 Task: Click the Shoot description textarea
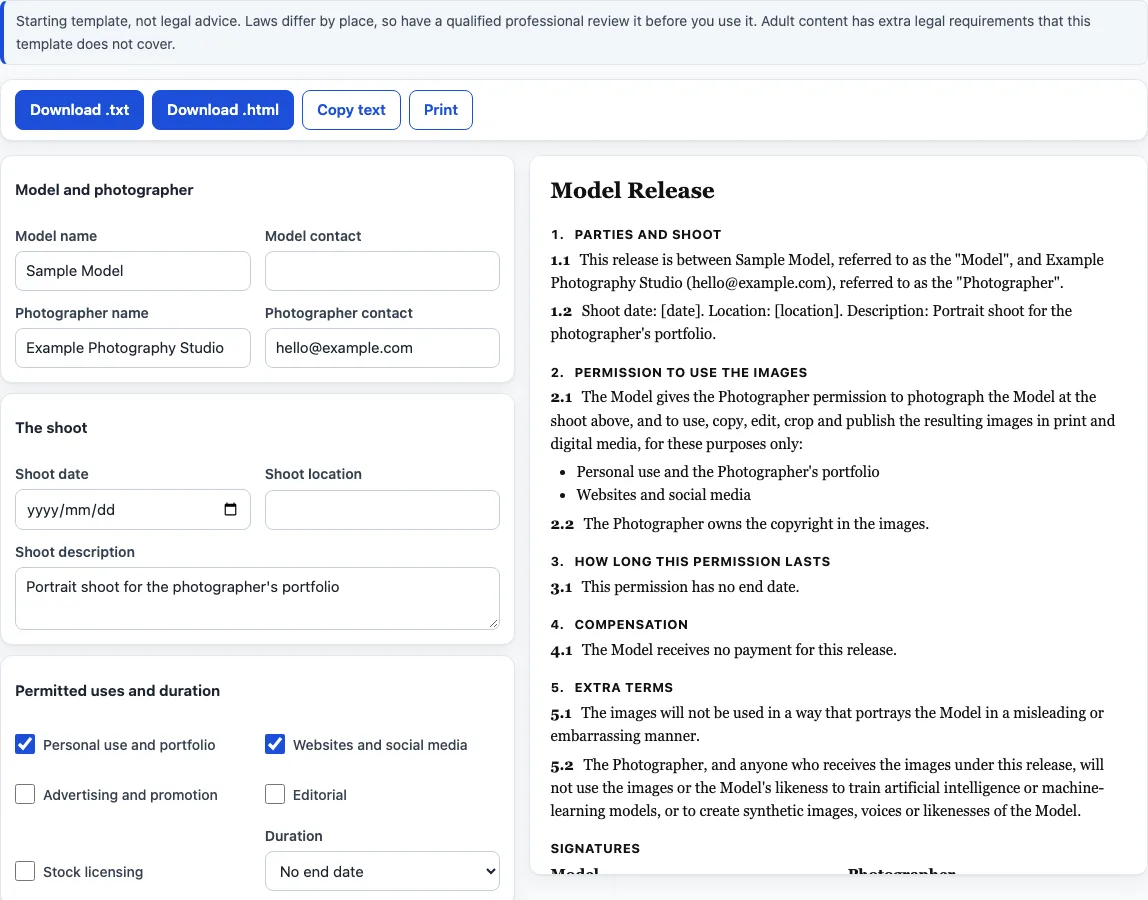click(x=257, y=598)
